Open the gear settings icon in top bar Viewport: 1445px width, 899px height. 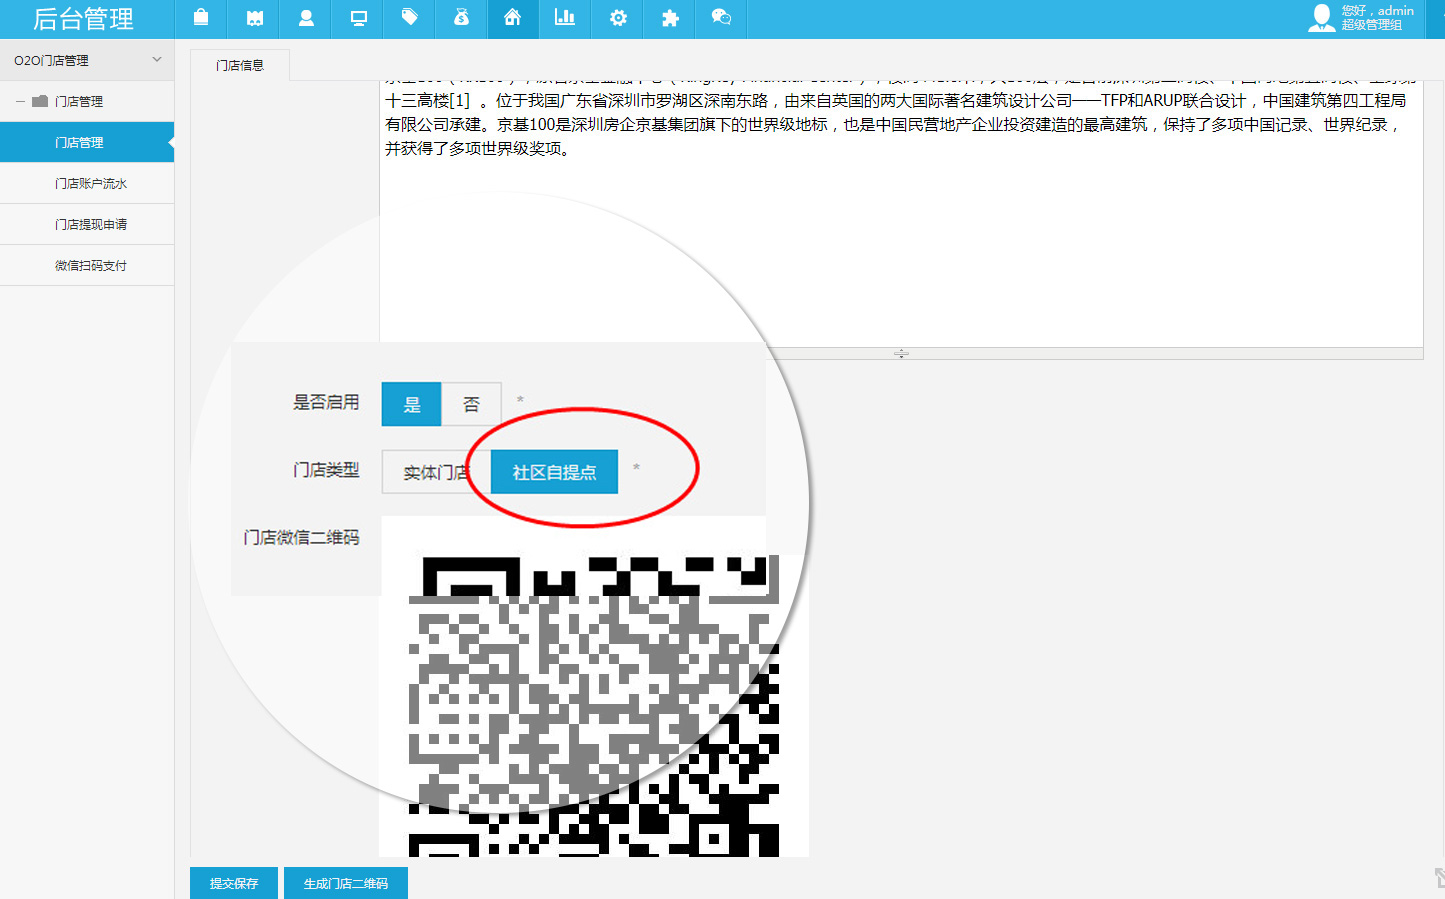point(618,18)
